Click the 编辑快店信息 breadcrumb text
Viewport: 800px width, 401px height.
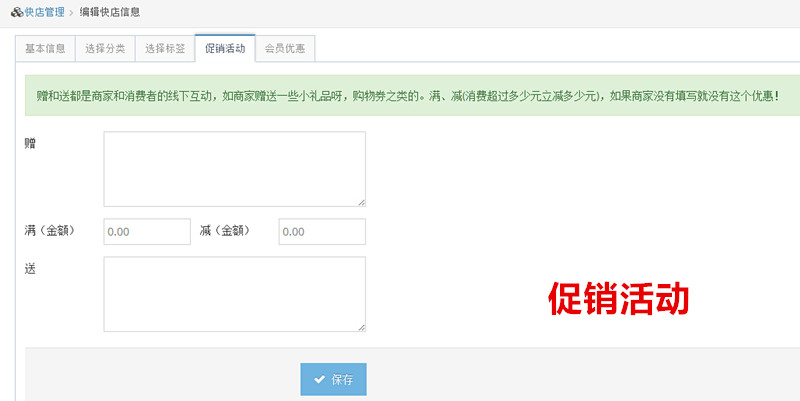[x=110, y=12]
